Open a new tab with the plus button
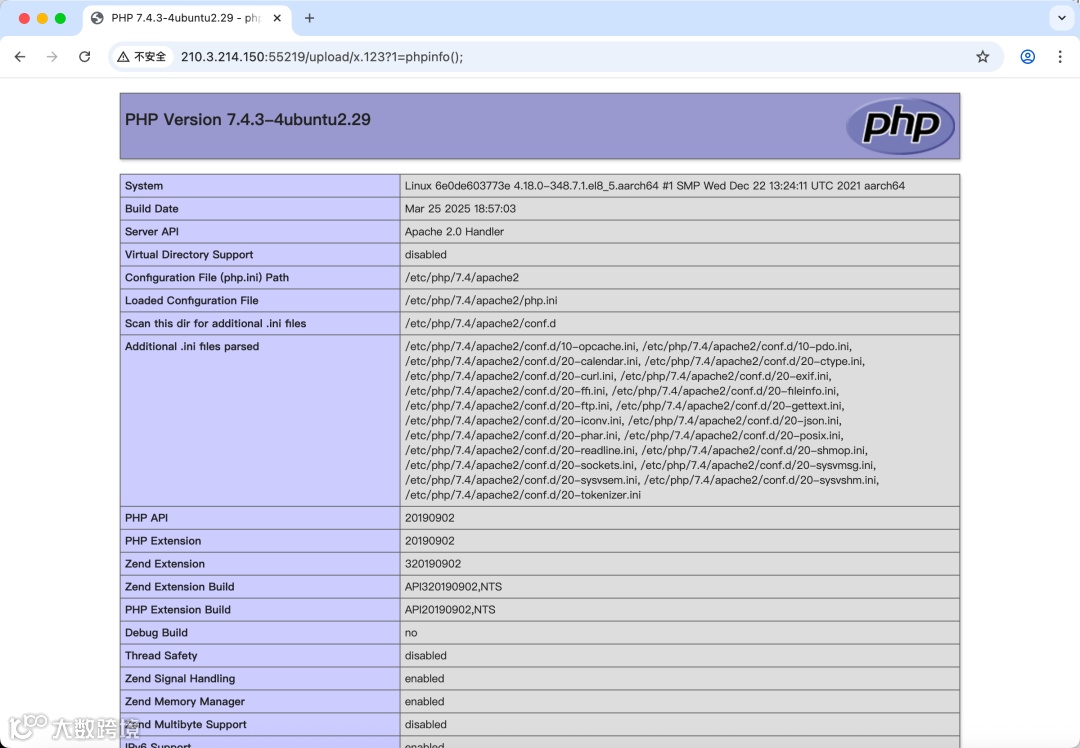The image size is (1080, 748). point(309,18)
